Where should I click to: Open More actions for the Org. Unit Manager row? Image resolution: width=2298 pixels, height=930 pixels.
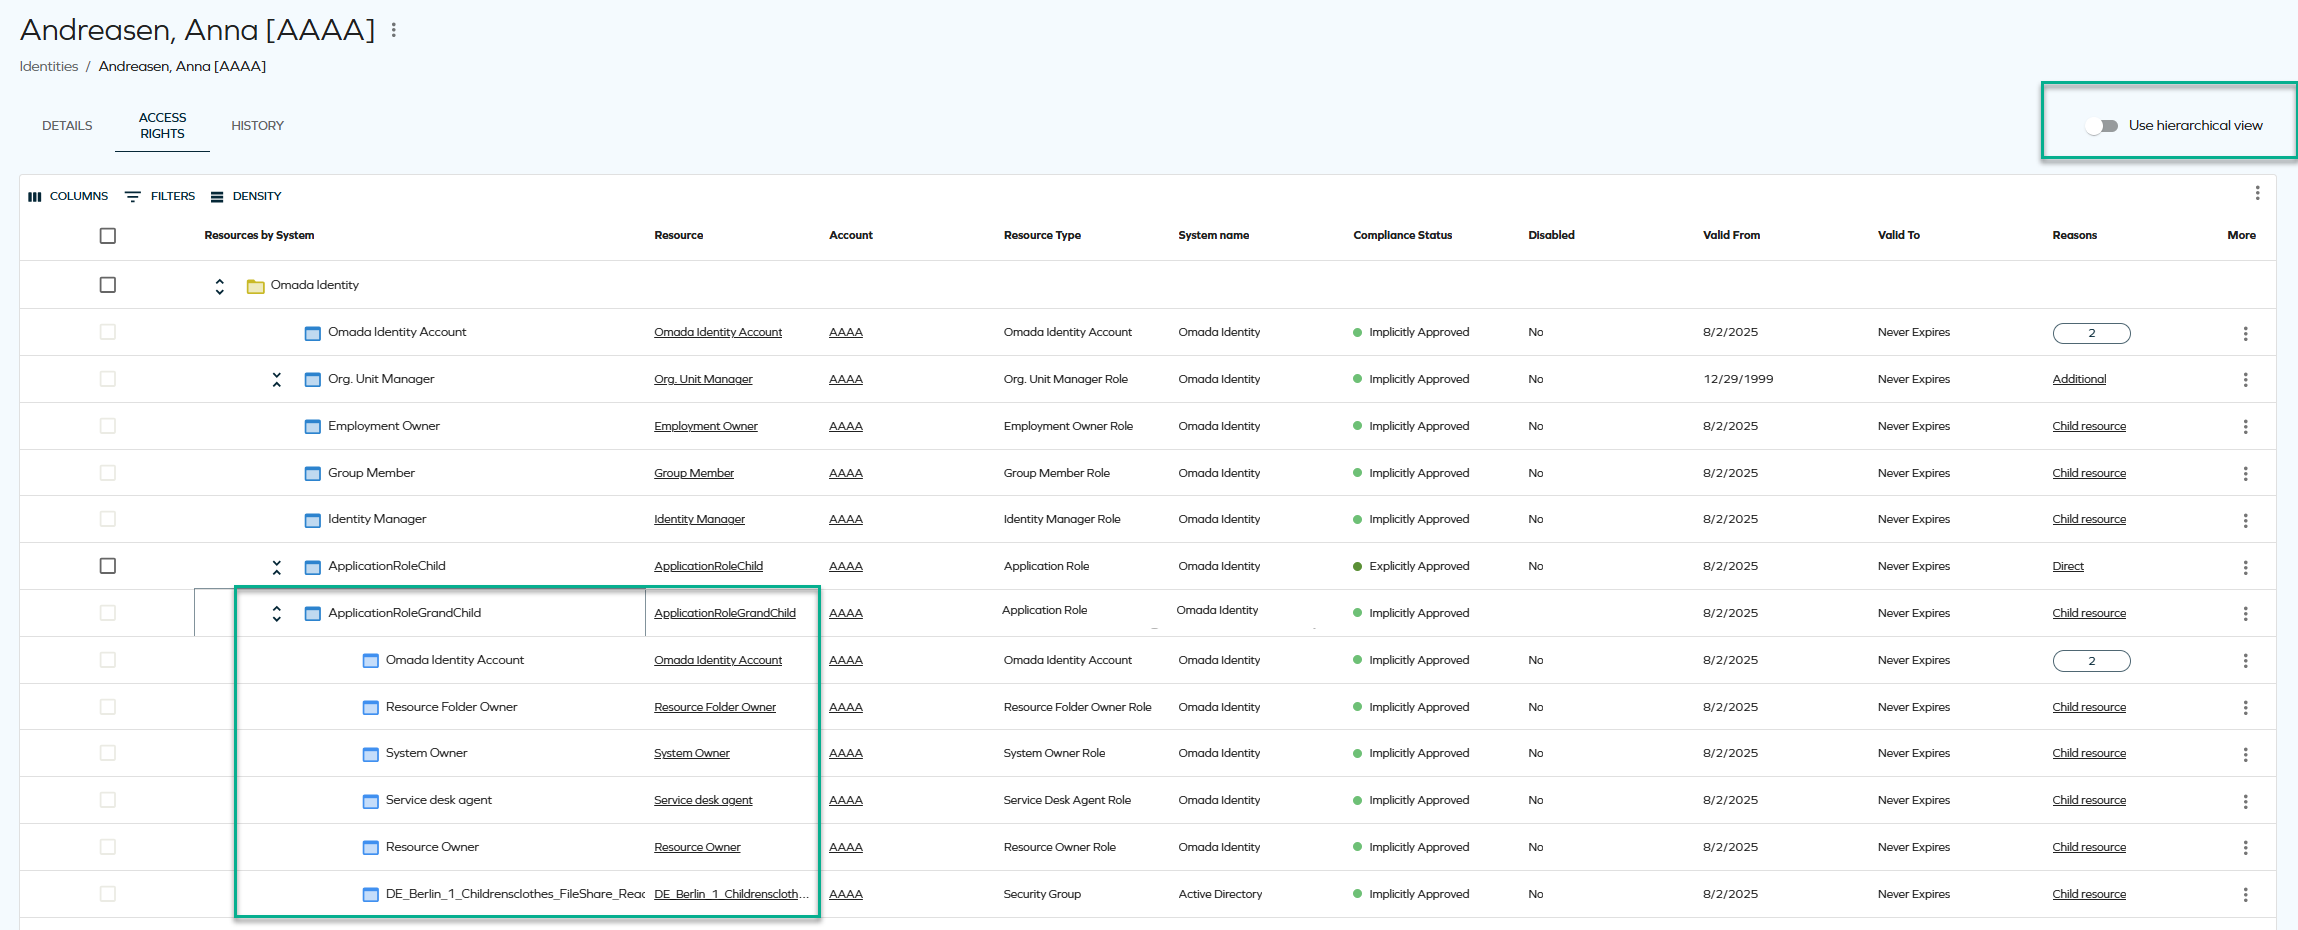tap(2245, 380)
